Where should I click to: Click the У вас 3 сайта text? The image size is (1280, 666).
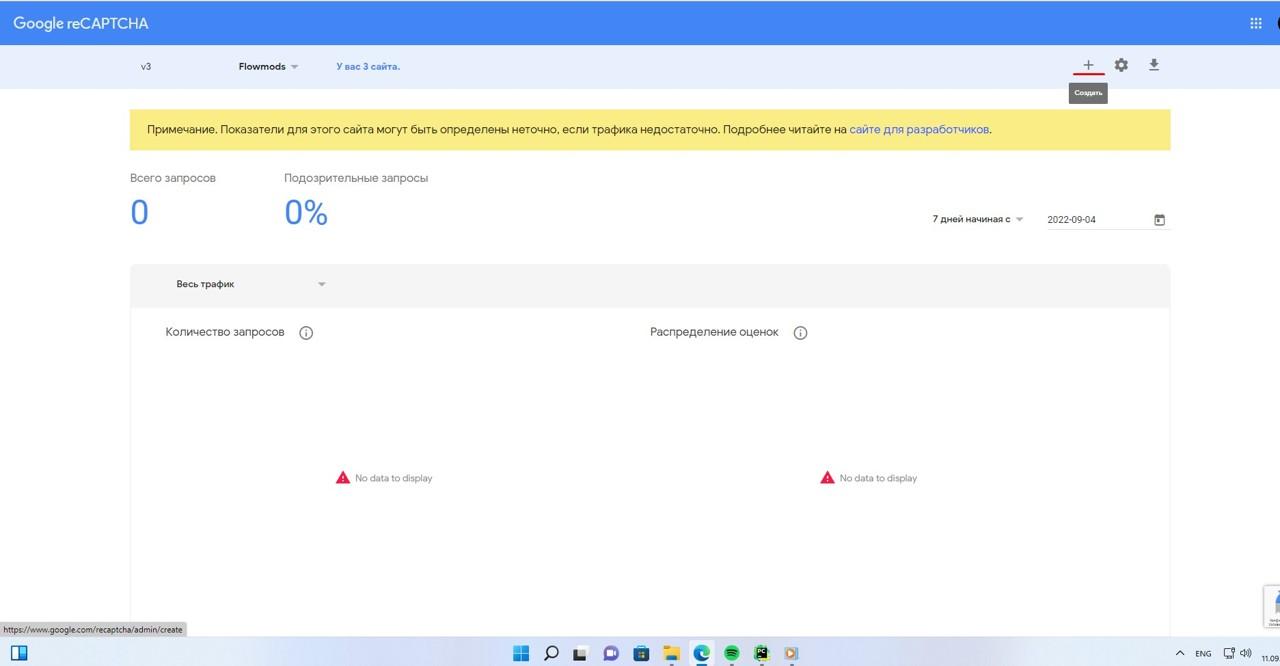tap(368, 67)
